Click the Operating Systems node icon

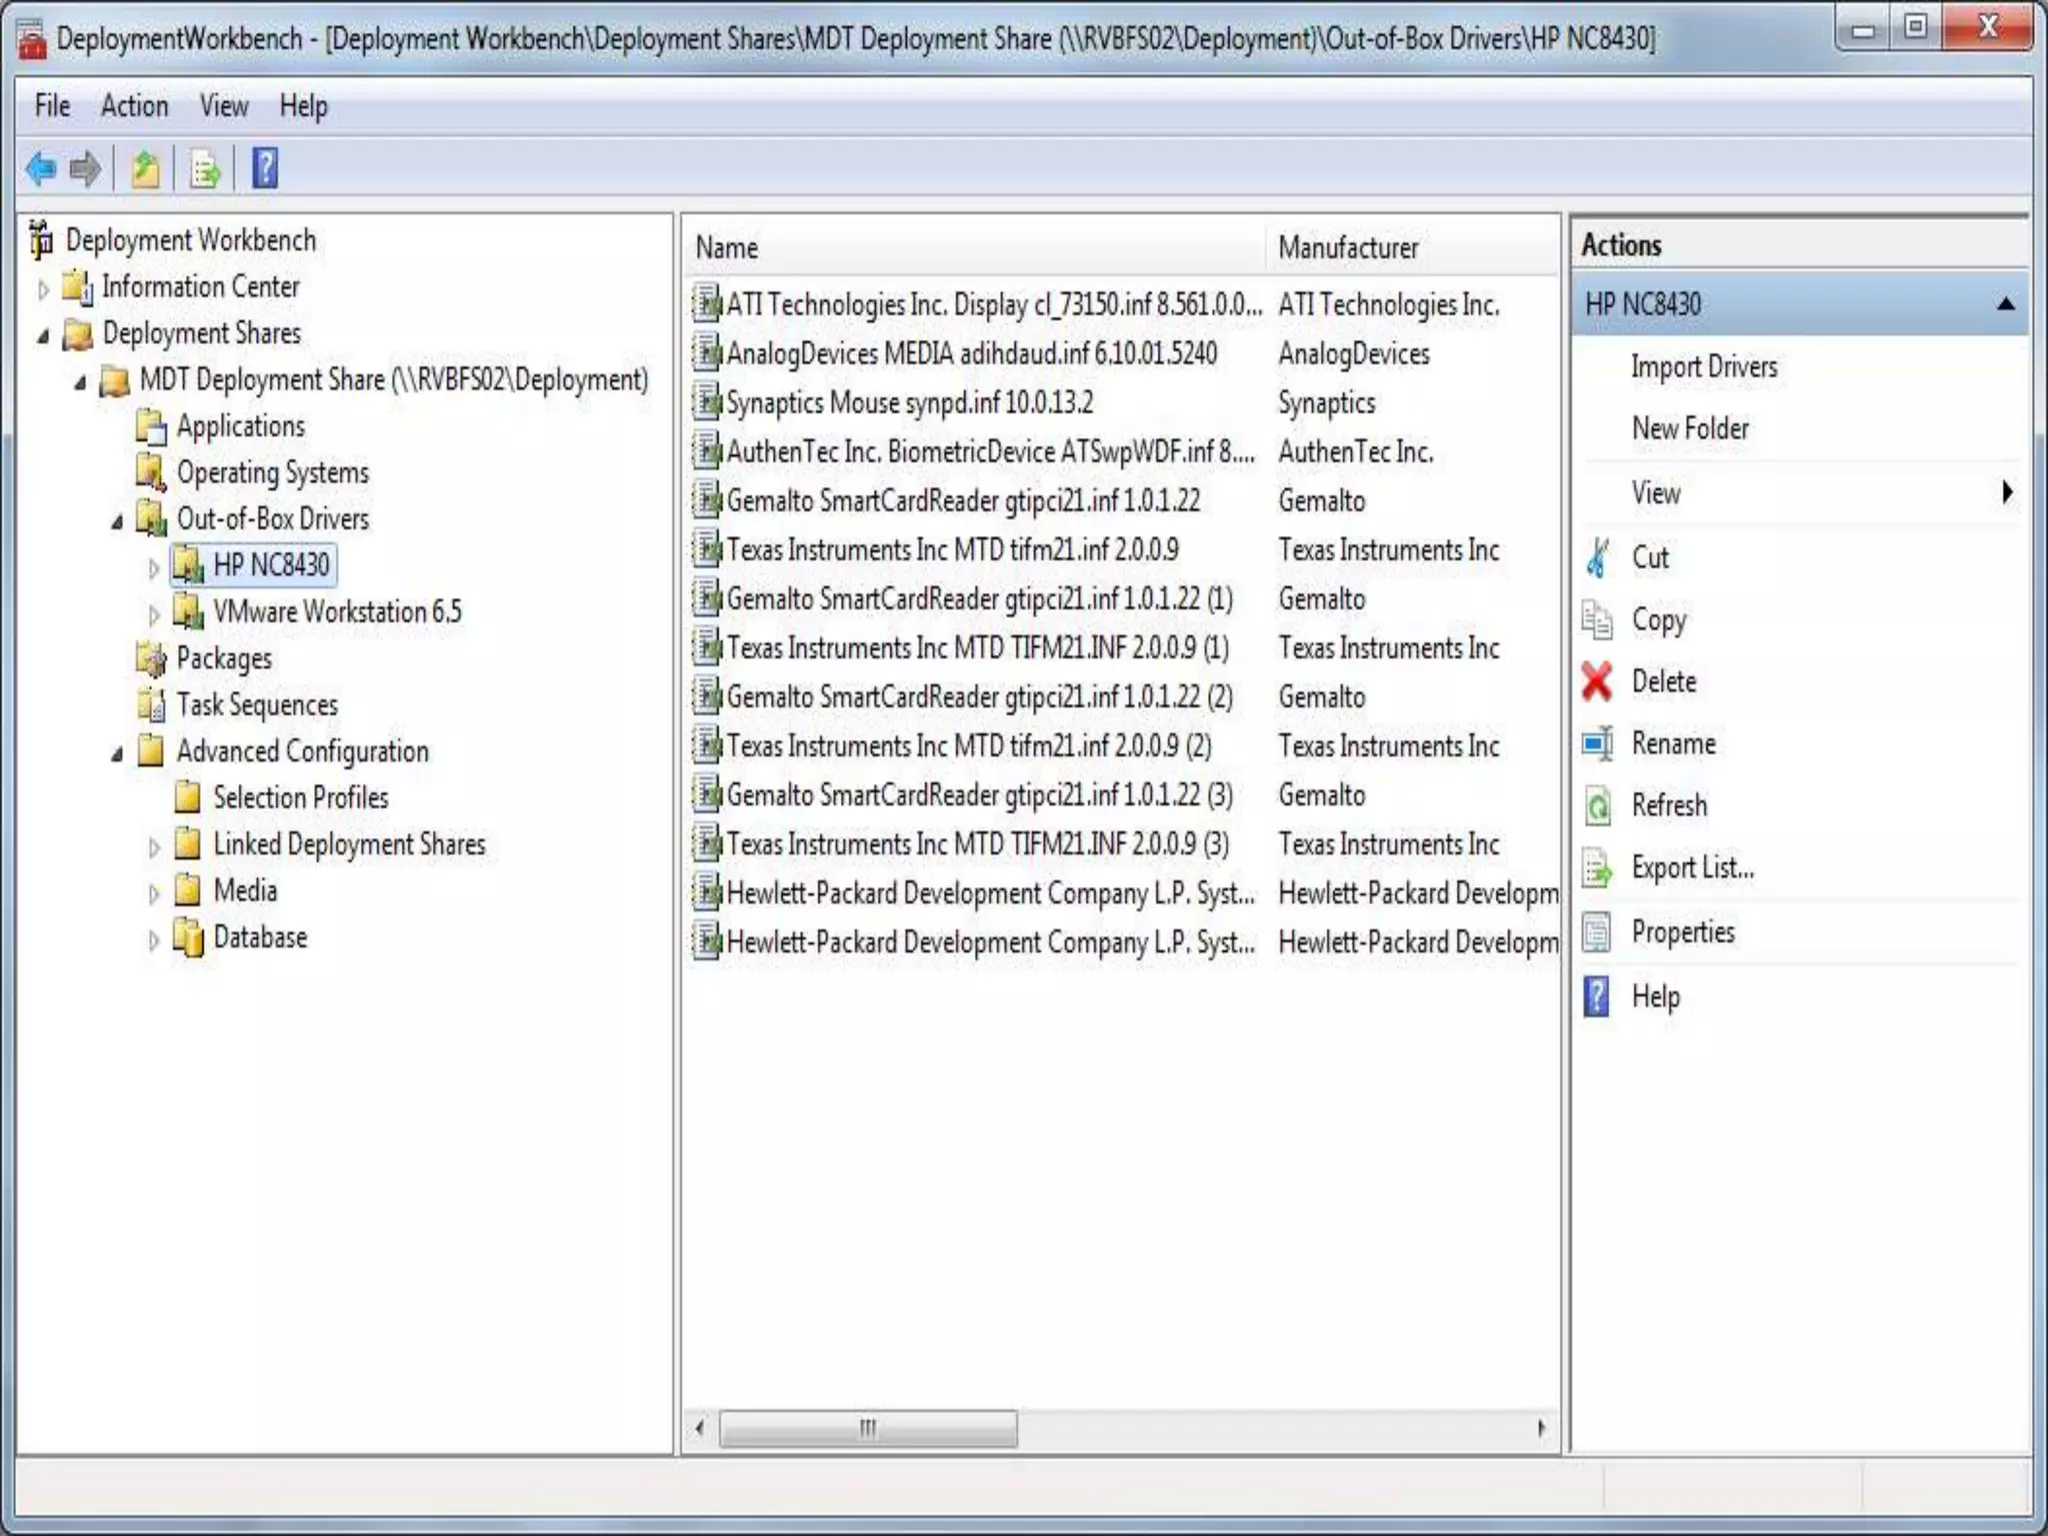point(152,472)
